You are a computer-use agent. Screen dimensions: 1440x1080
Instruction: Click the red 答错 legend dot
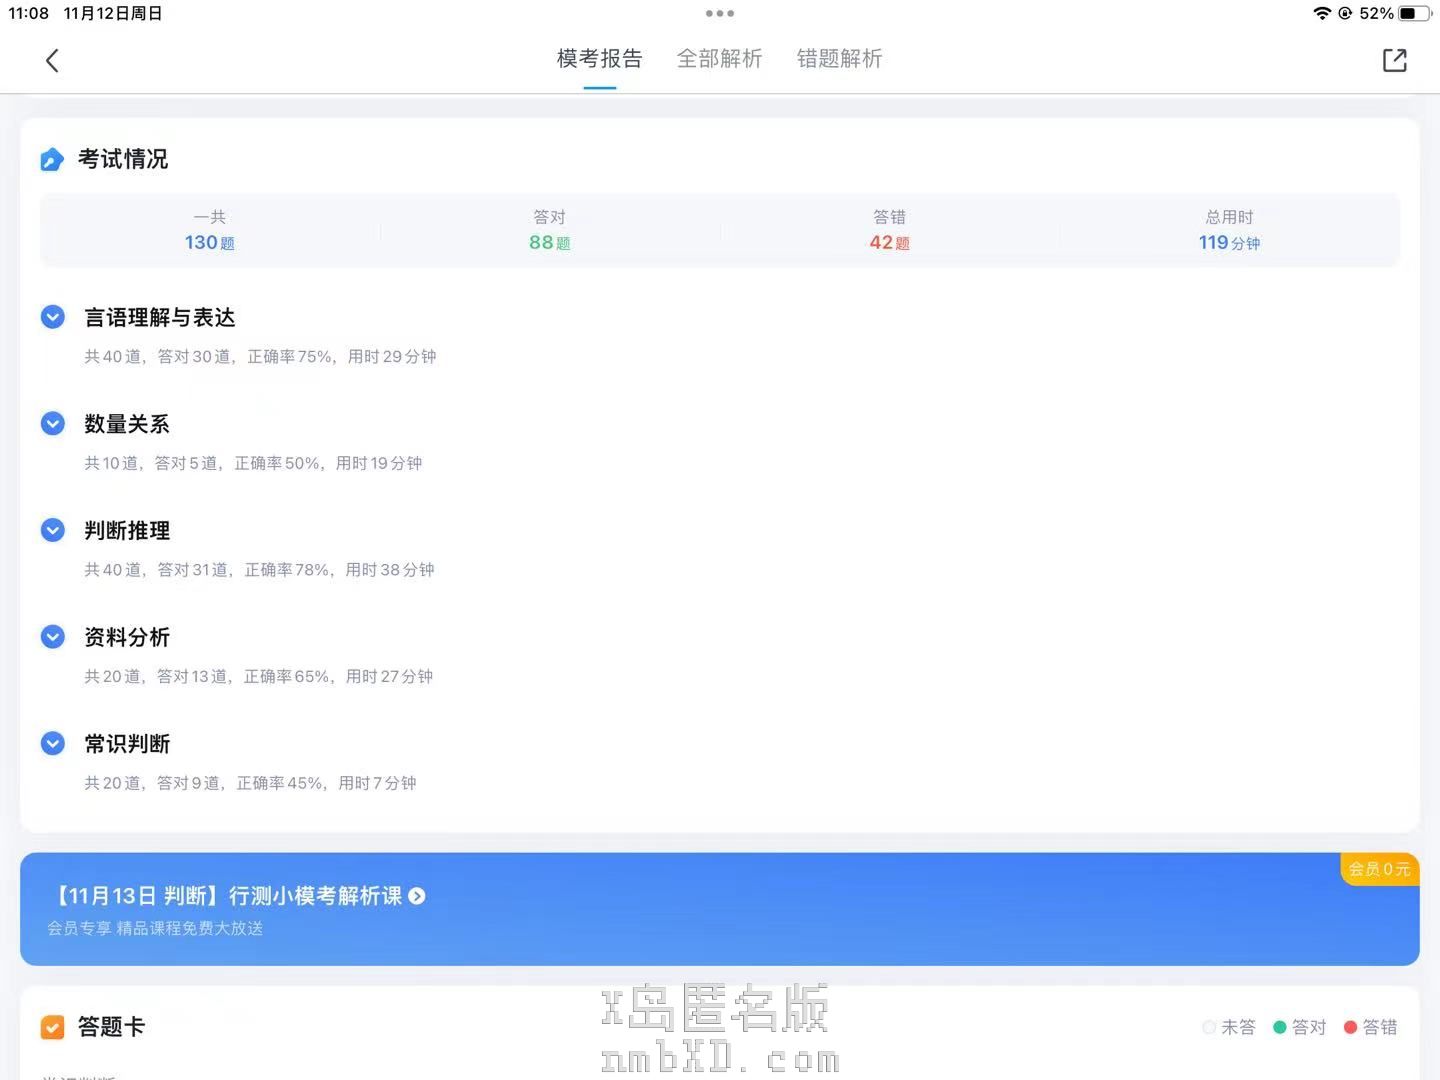tap(1350, 1027)
